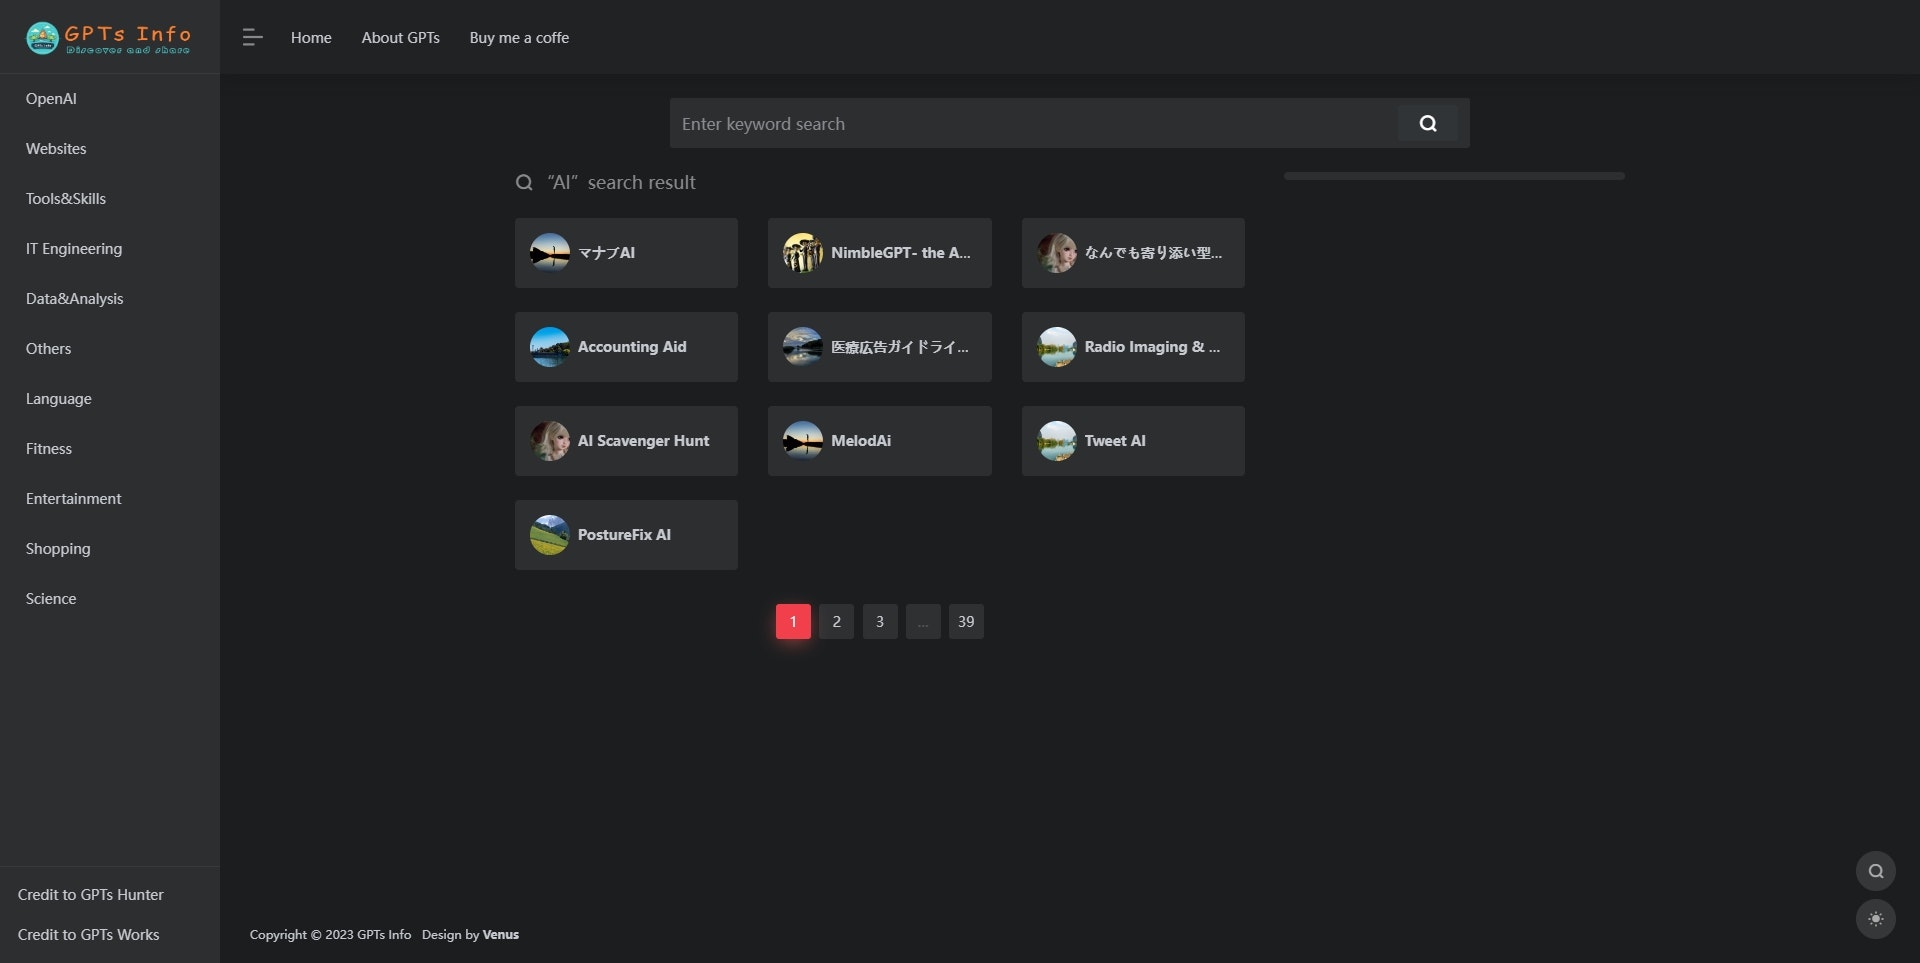
Task: Toggle the sidebar hamburger menu icon
Action: (x=252, y=37)
